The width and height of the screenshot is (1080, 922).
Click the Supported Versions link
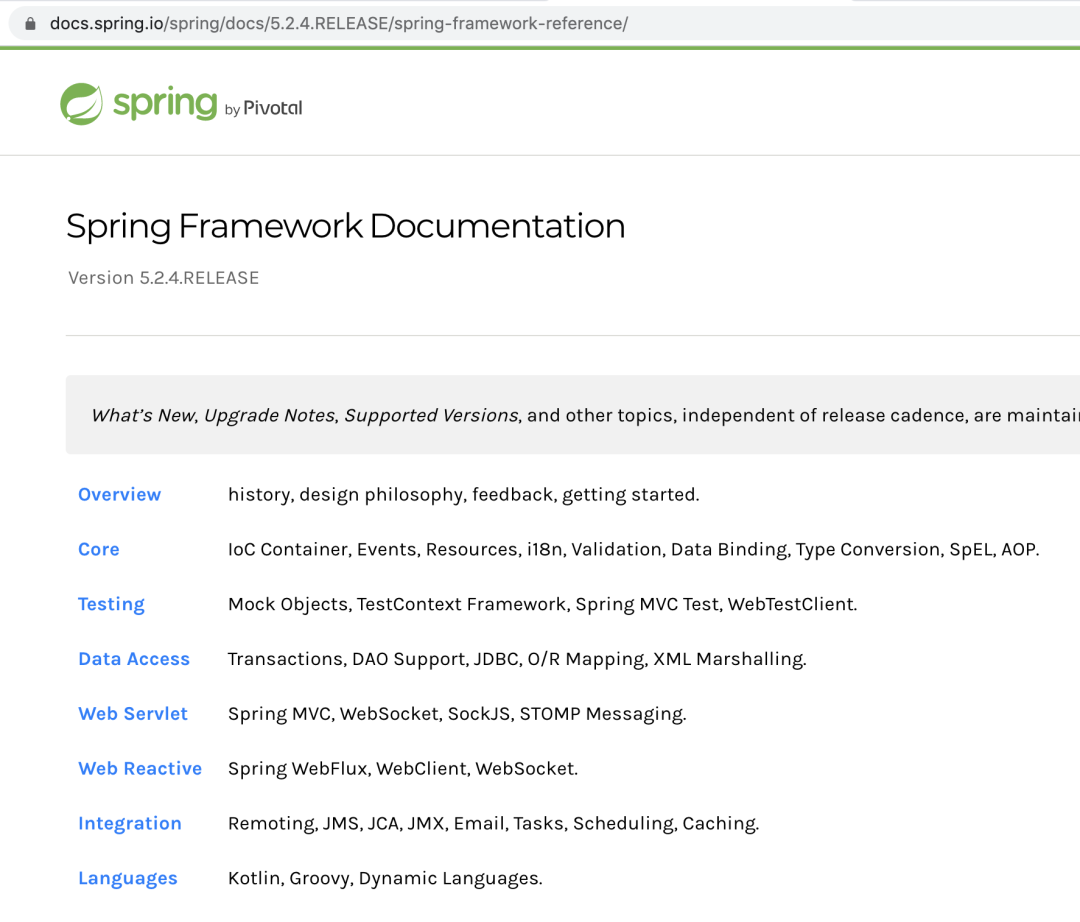point(434,414)
